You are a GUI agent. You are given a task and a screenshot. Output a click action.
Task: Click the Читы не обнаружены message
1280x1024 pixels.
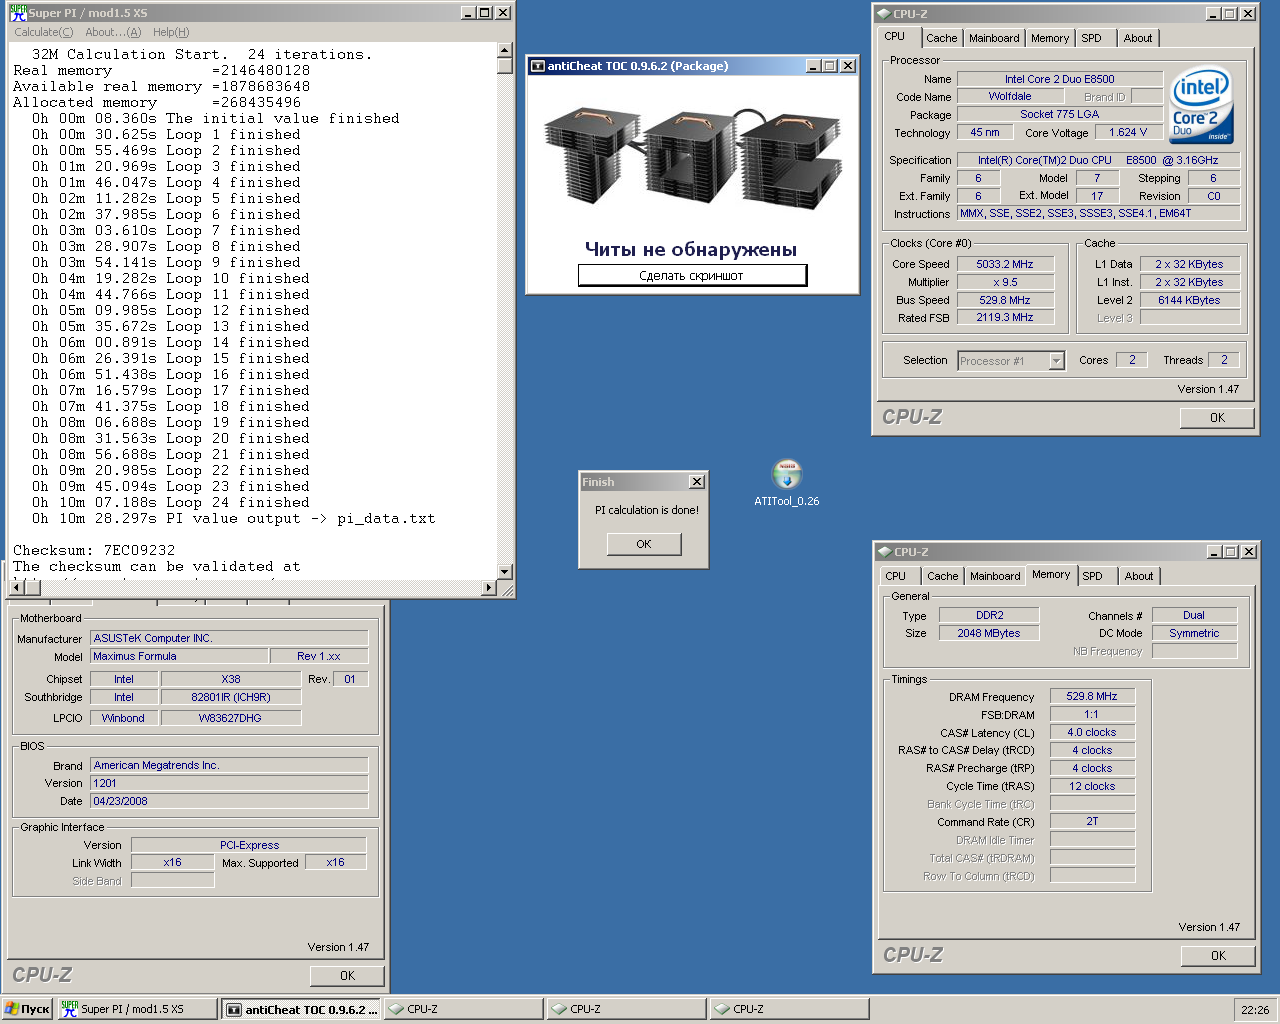click(691, 249)
